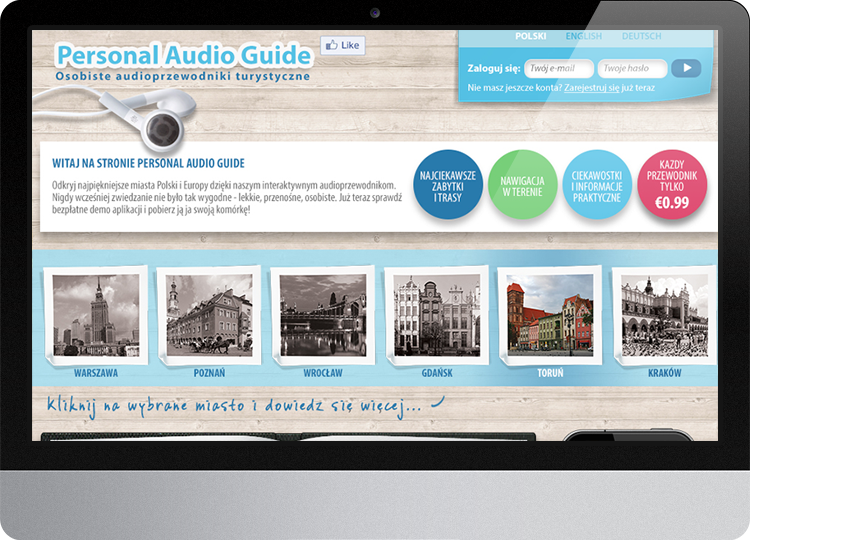Screen dimensions: 850x540
Task: Open the Toruń city photo
Action: [550, 316]
